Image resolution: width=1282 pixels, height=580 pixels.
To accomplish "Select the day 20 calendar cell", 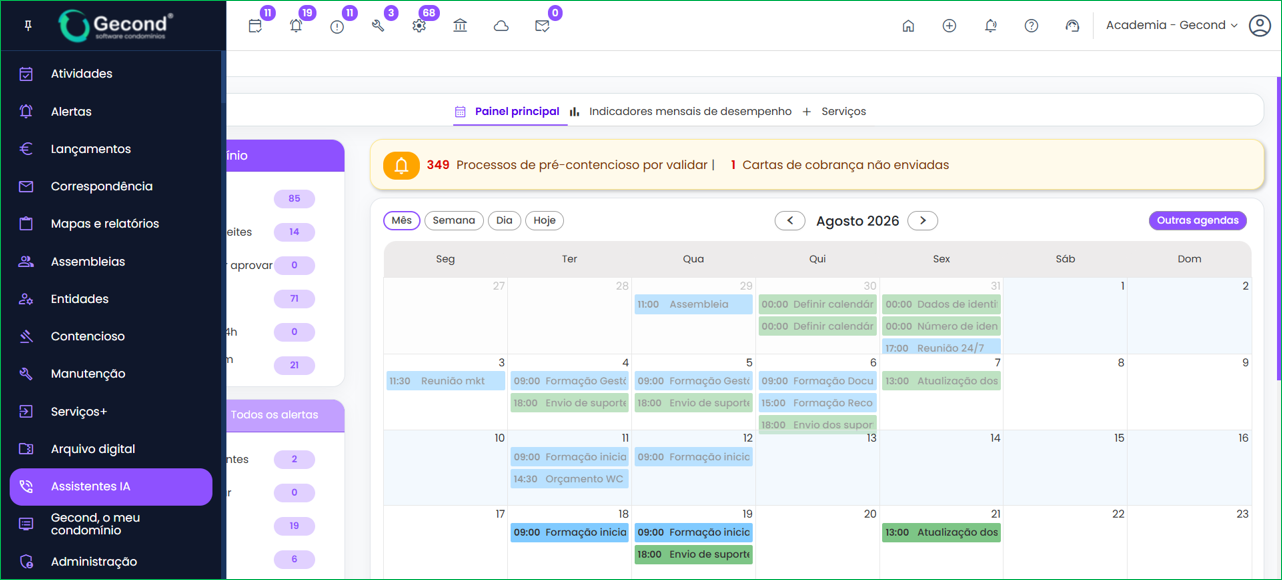I will tap(817, 543).
